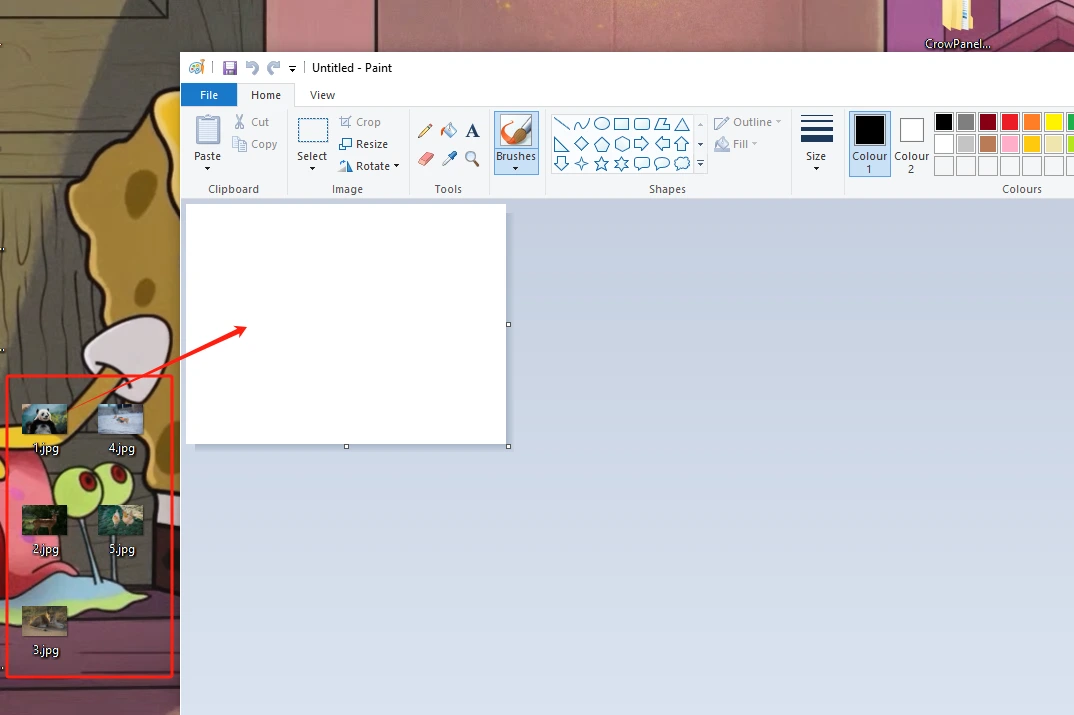Select the 1.jpg panda thumbnail on desktop

[x=44, y=419]
